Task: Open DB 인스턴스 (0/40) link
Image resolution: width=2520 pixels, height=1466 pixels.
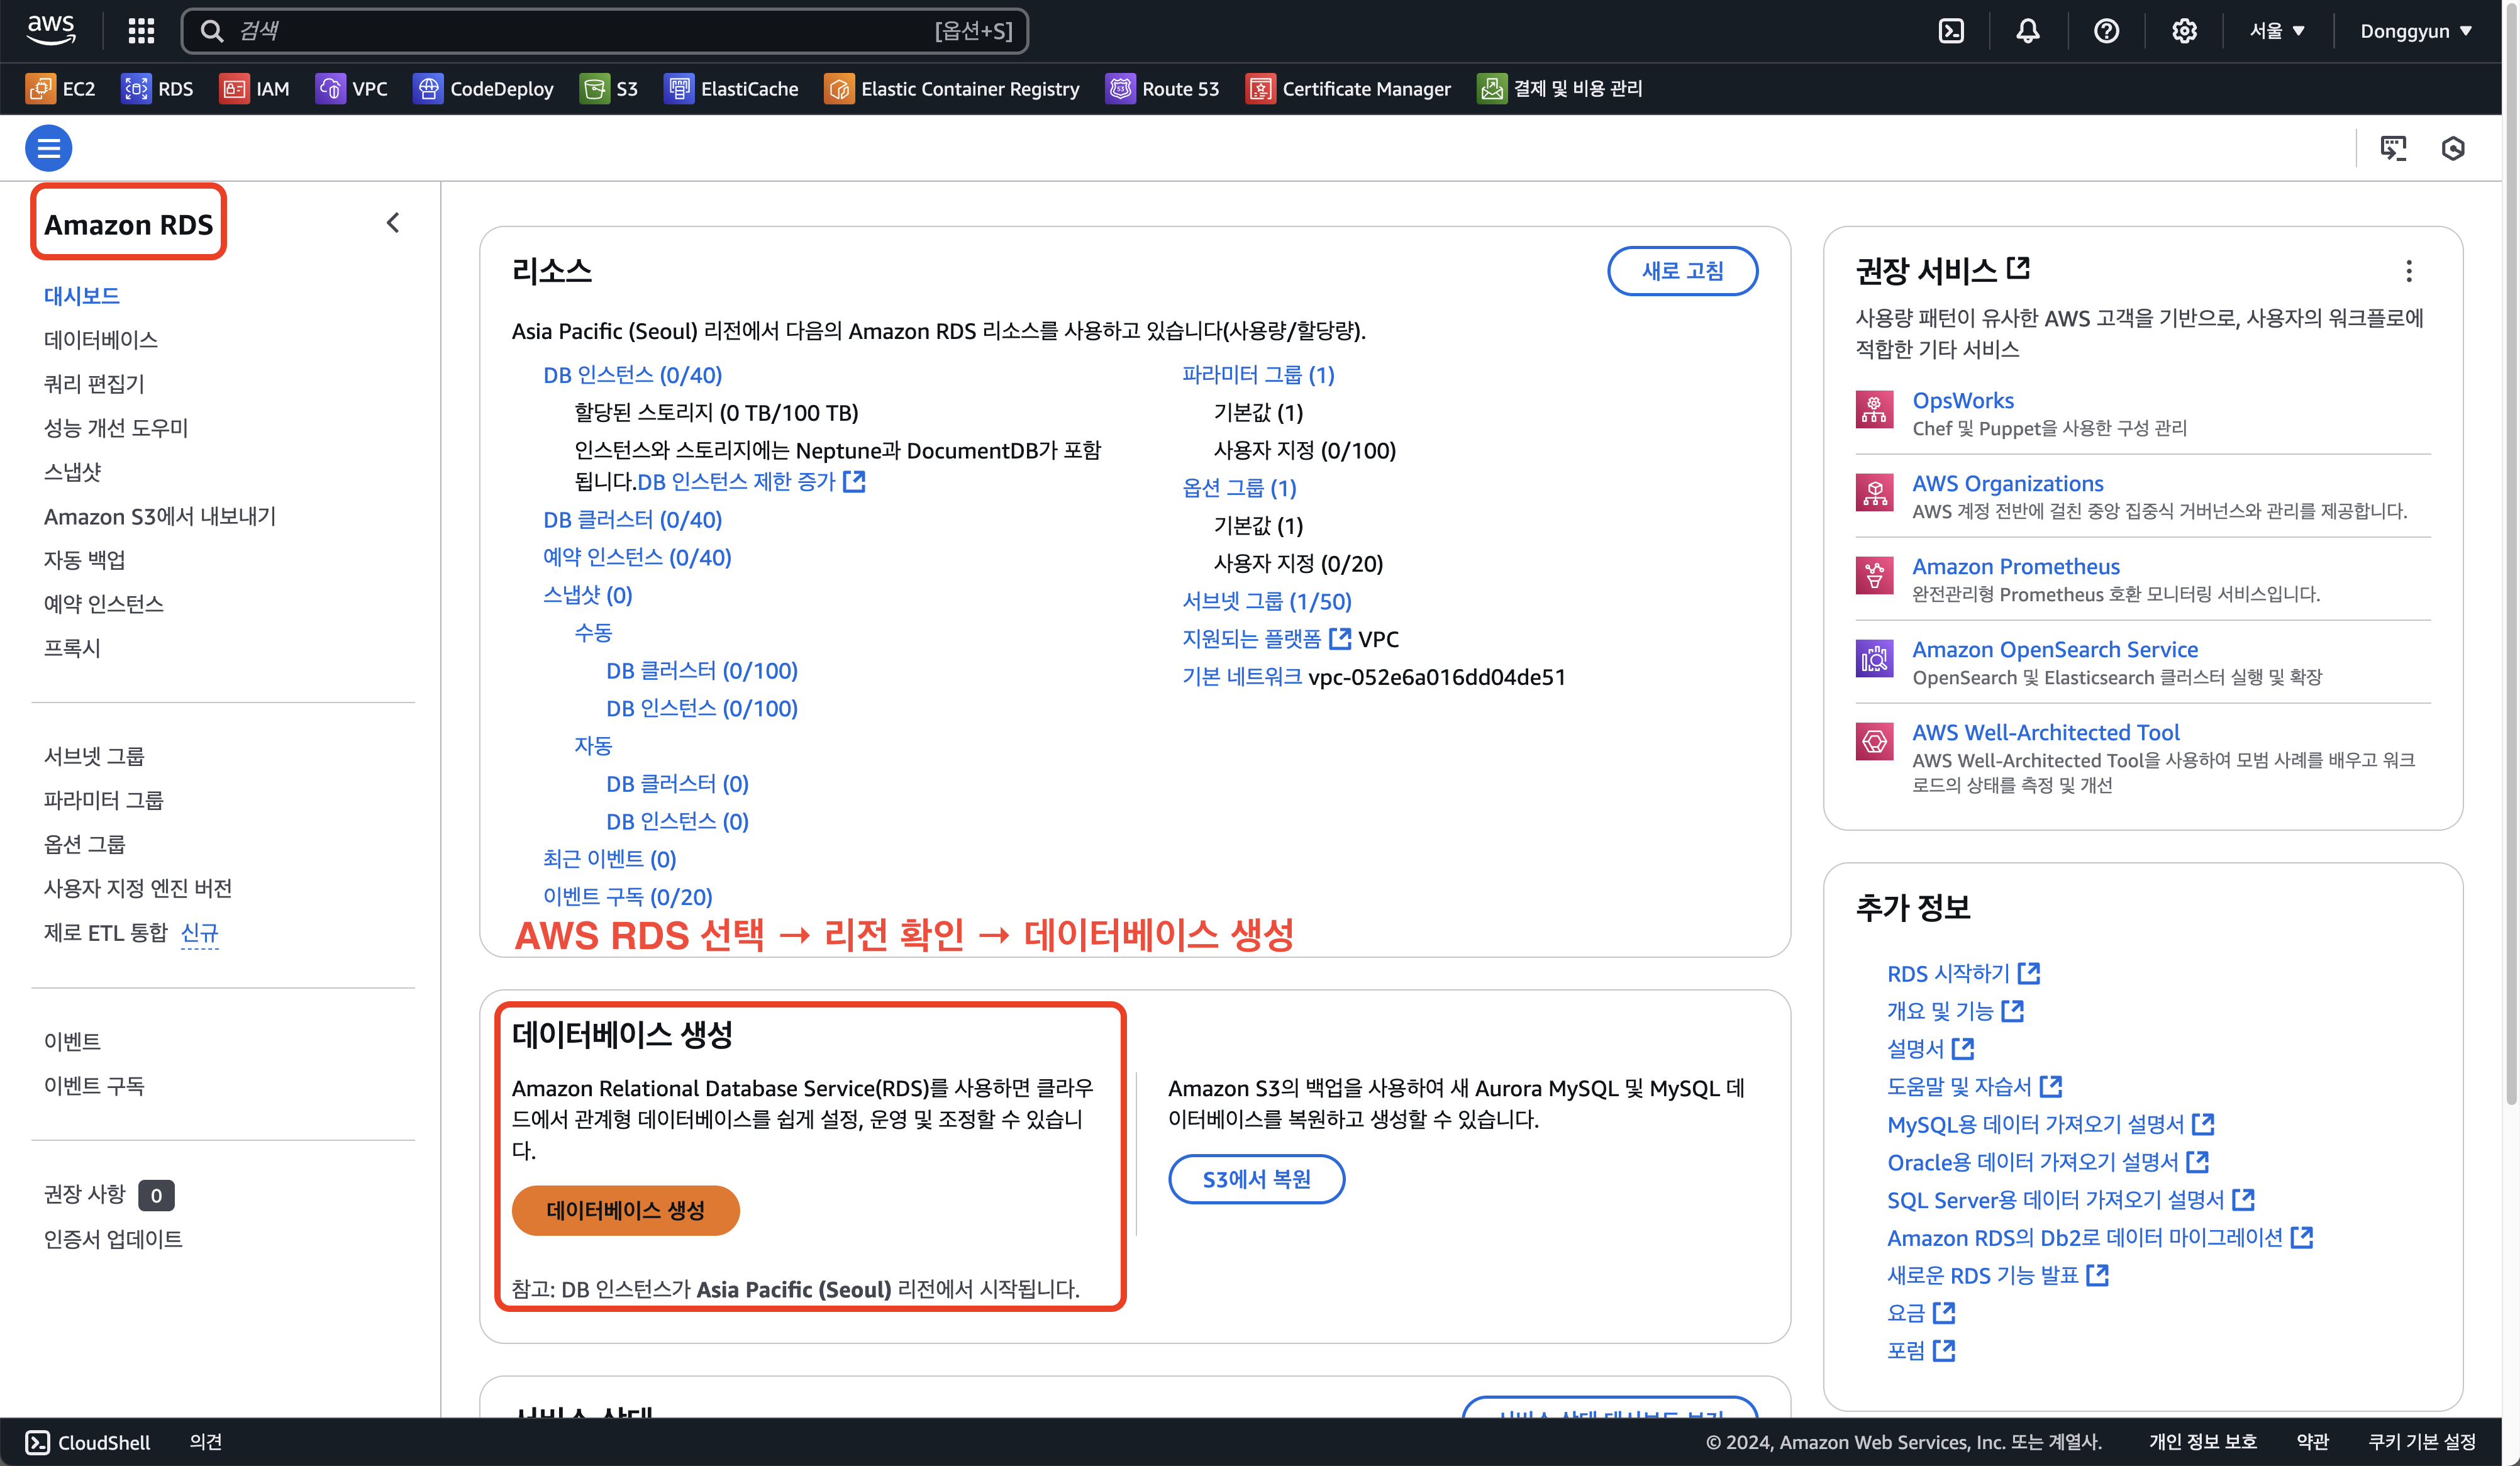Action: tap(632, 374)
